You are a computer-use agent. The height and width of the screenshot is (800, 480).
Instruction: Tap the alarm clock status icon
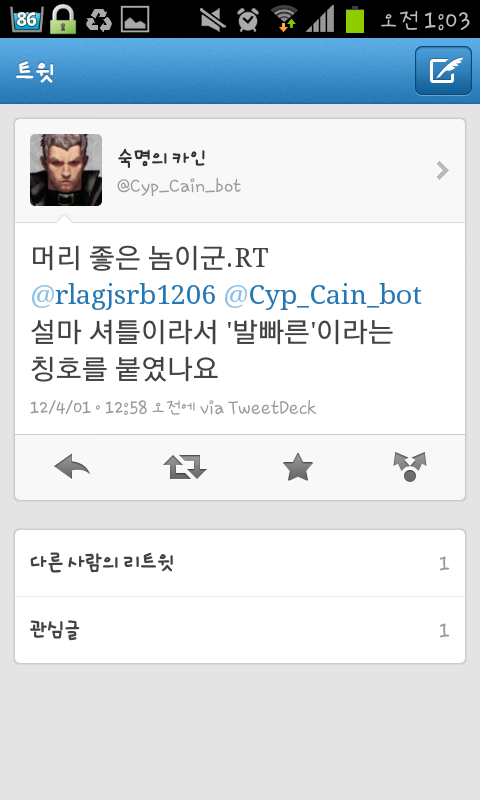pos(248,19)
